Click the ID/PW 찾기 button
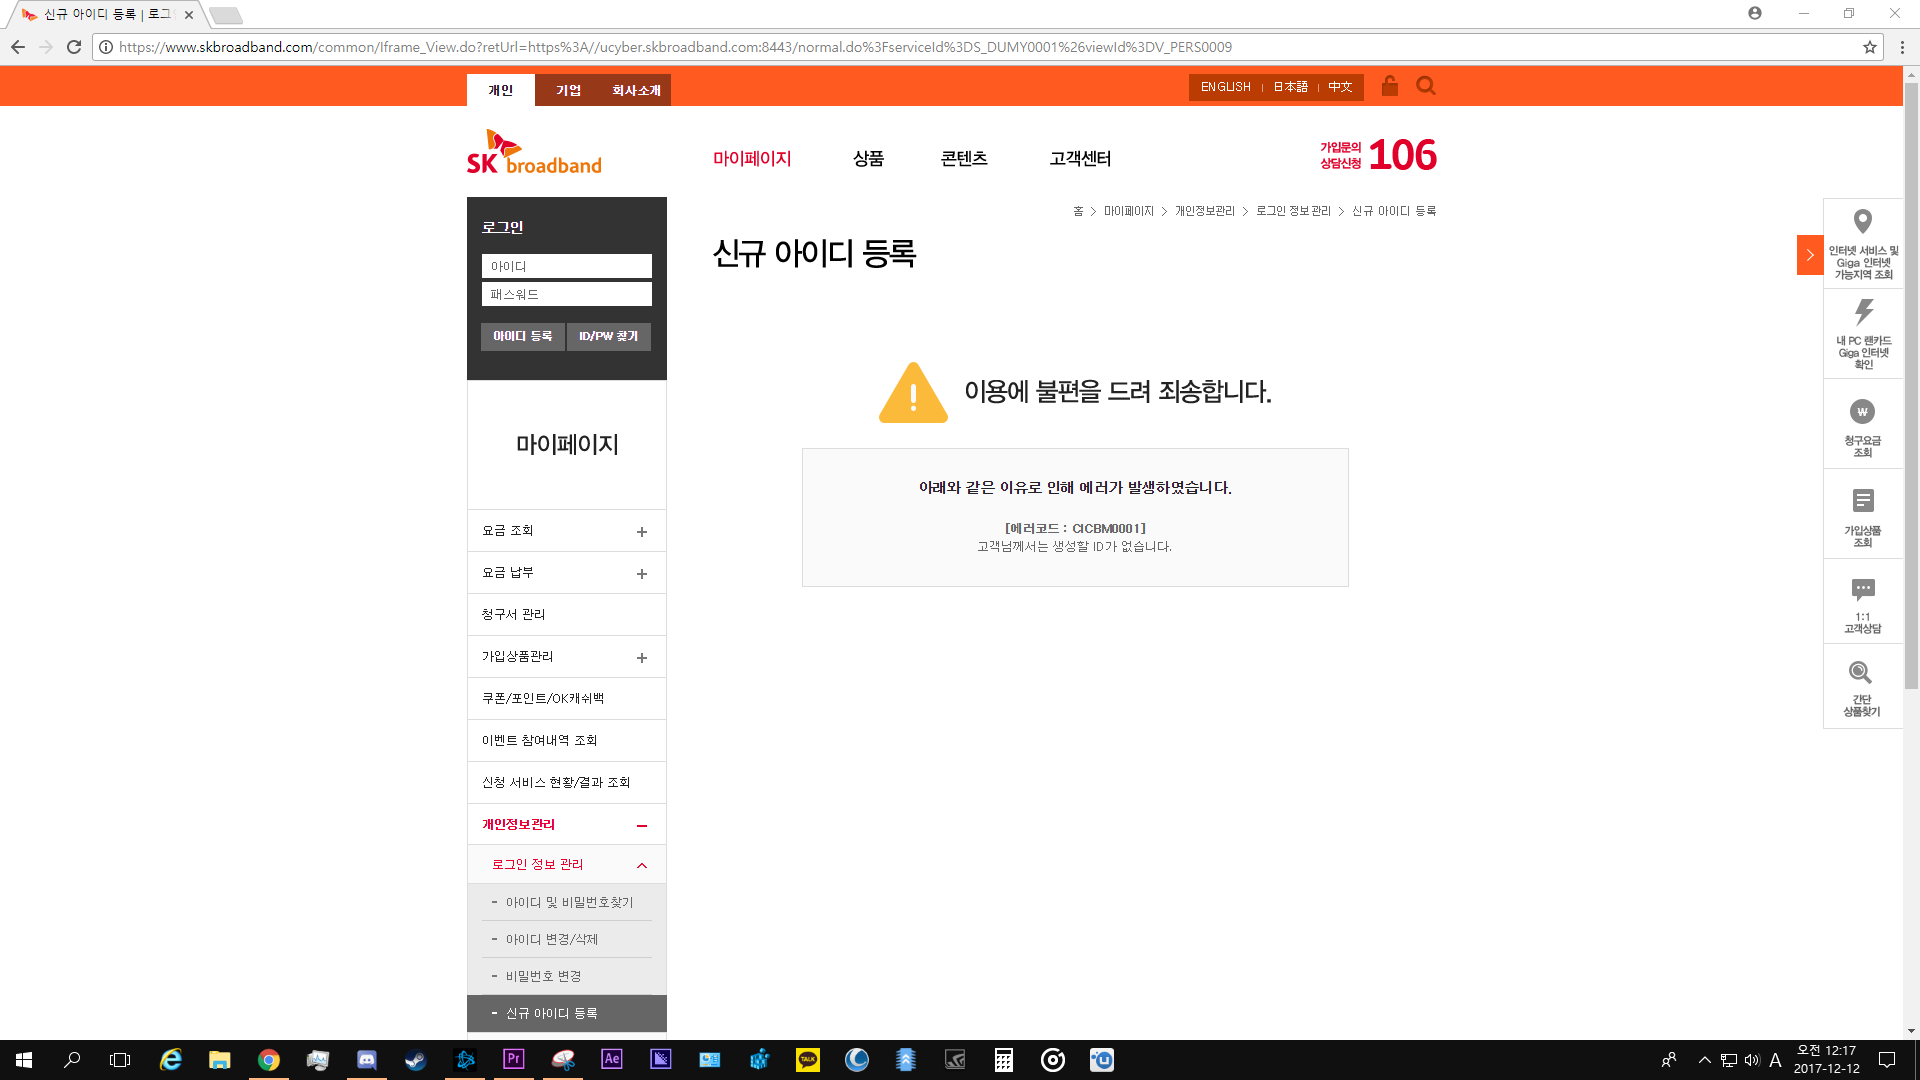Image resolution: width=1920 pixels, height=1080 pixels. click(608, 336)
